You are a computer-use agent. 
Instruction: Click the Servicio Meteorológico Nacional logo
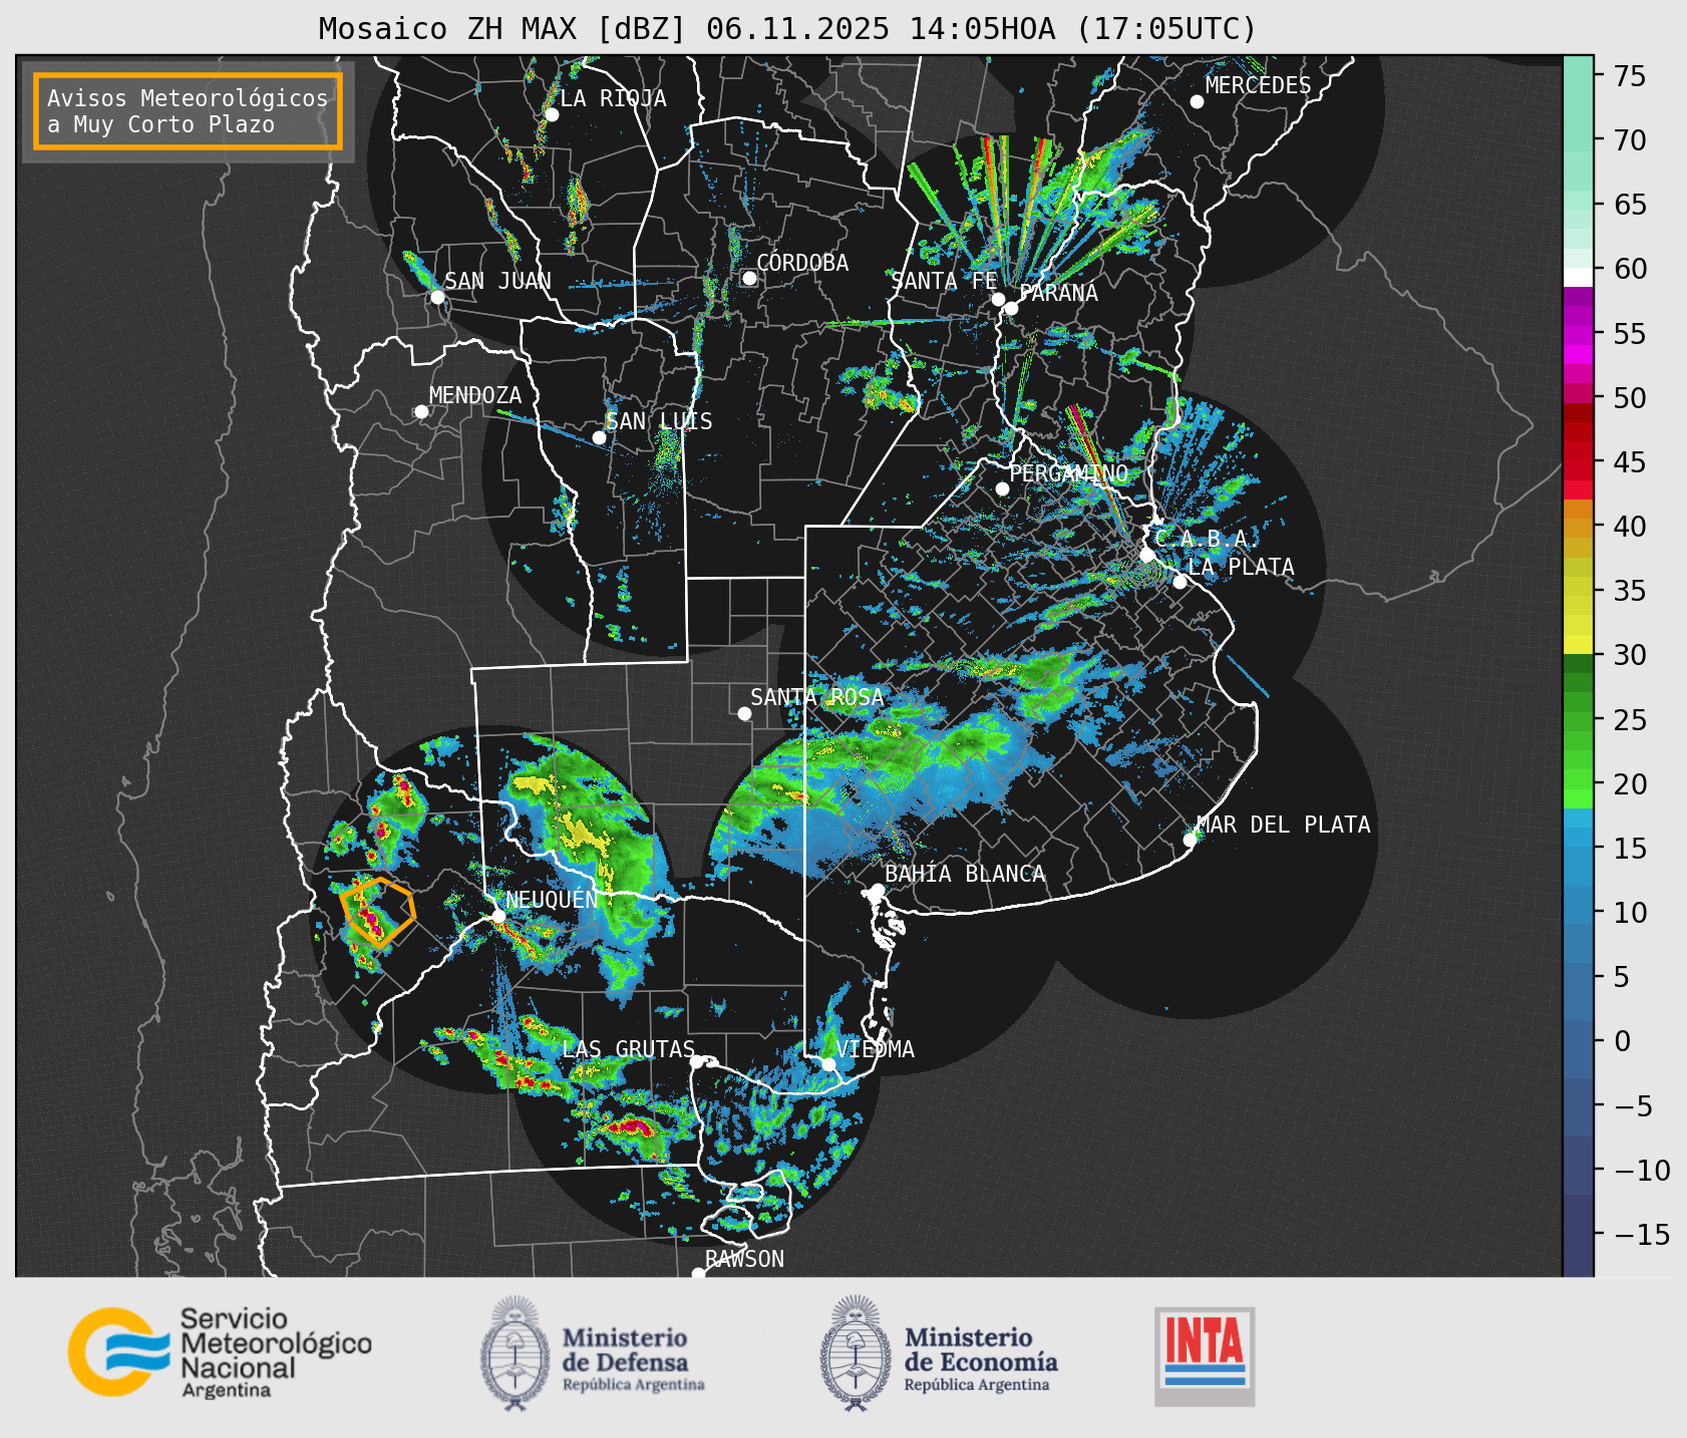(219, 1352)
